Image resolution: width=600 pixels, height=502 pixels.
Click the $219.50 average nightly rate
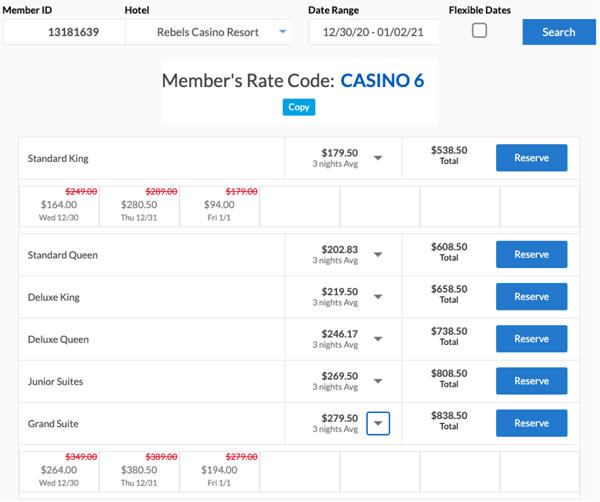pyautogui.click(x=339, y=292)
